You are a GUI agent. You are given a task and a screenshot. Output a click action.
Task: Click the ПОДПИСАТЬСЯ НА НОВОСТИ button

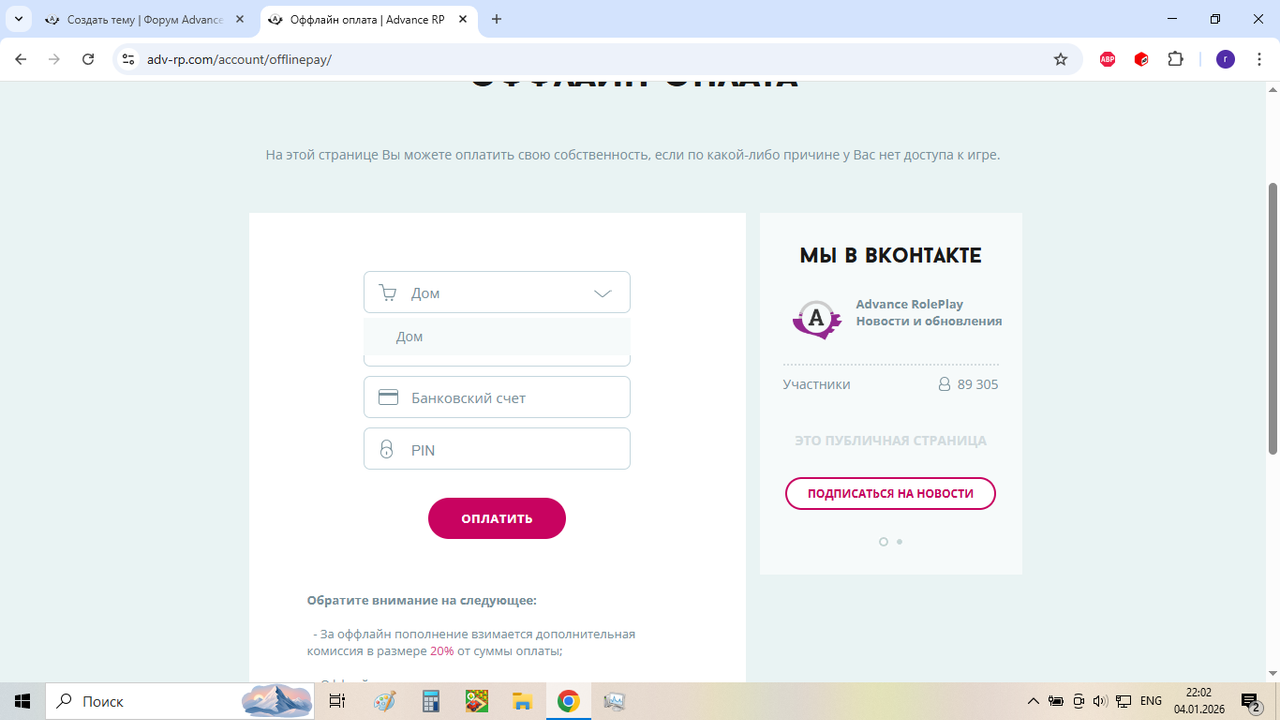890,493
